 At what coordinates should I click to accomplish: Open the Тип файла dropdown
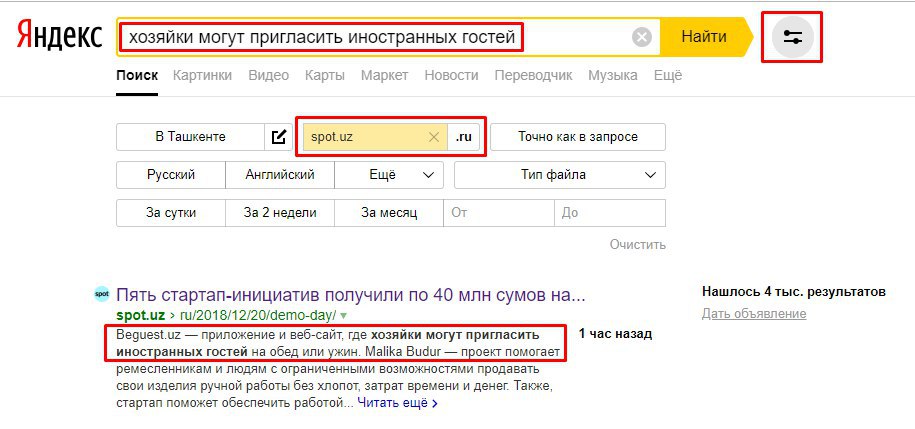click(x=560, y=175)
